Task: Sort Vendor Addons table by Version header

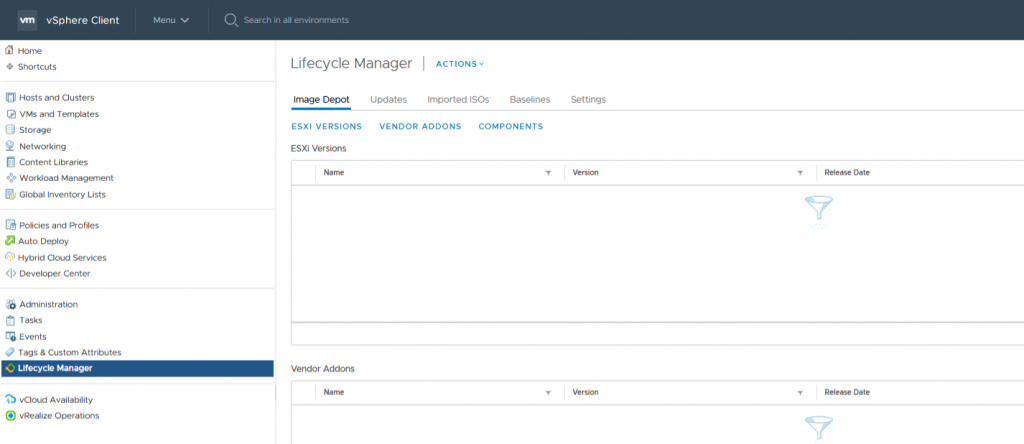Action: click(585, 393)
